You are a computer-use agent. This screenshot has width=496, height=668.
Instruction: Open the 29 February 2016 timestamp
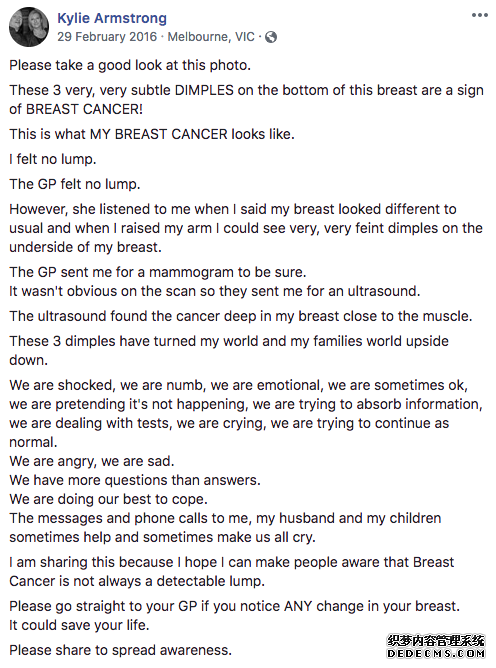point(107,37)
